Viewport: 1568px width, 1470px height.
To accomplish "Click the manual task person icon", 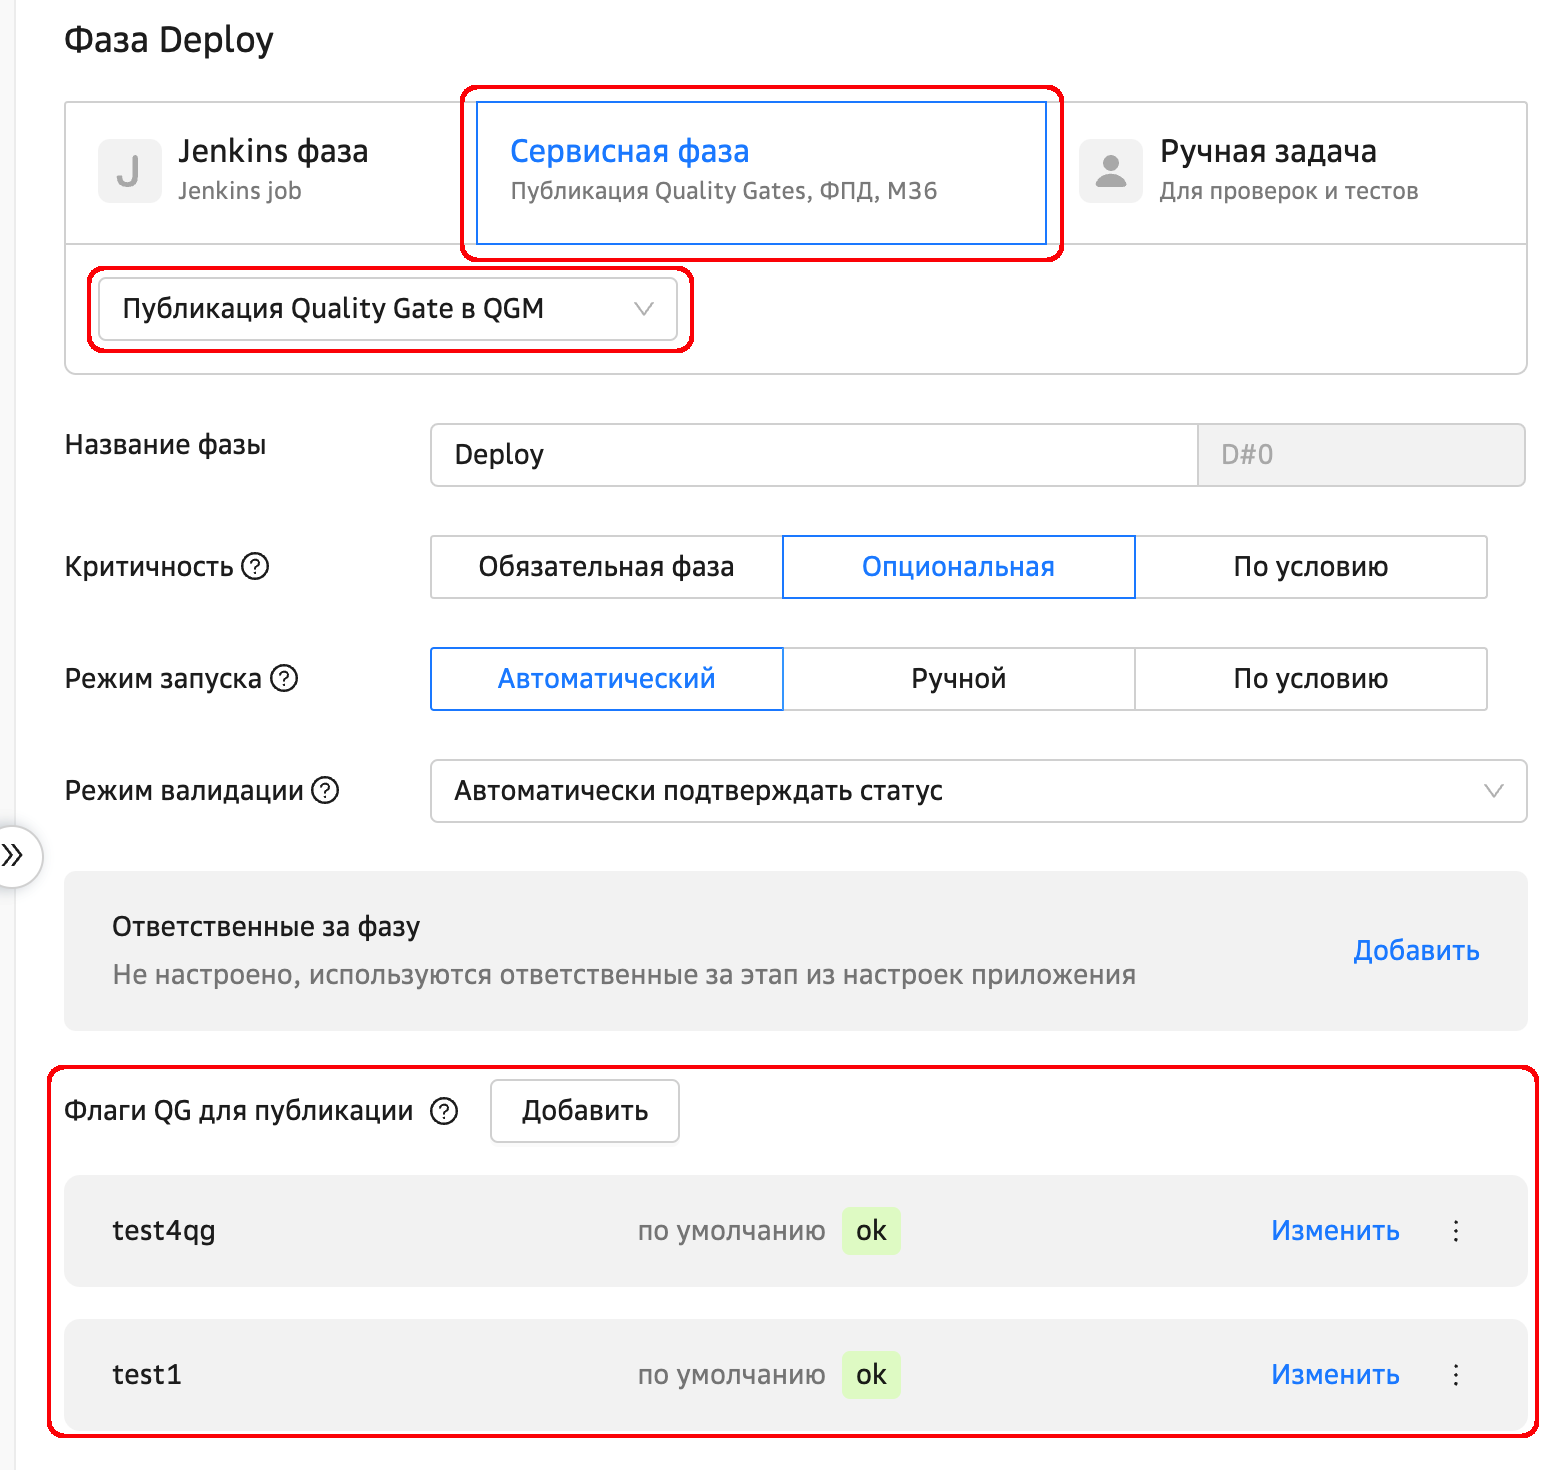I will (1110, 171).
